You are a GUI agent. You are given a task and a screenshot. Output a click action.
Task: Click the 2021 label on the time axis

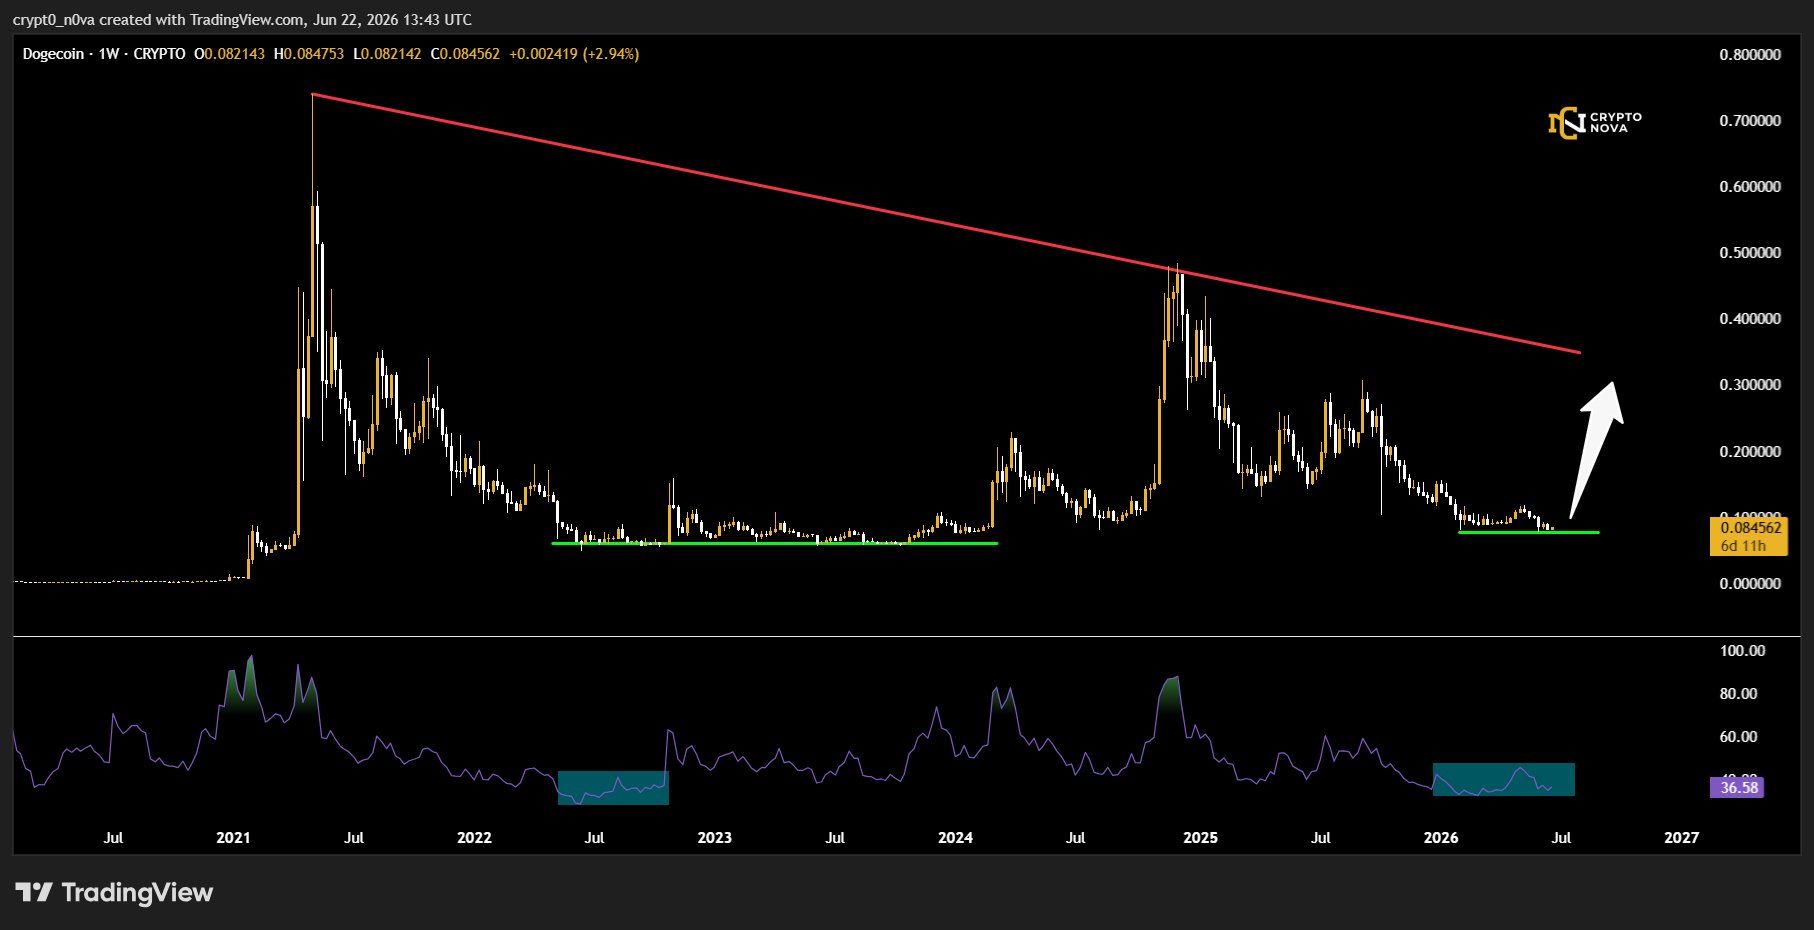tap(233, 838)
